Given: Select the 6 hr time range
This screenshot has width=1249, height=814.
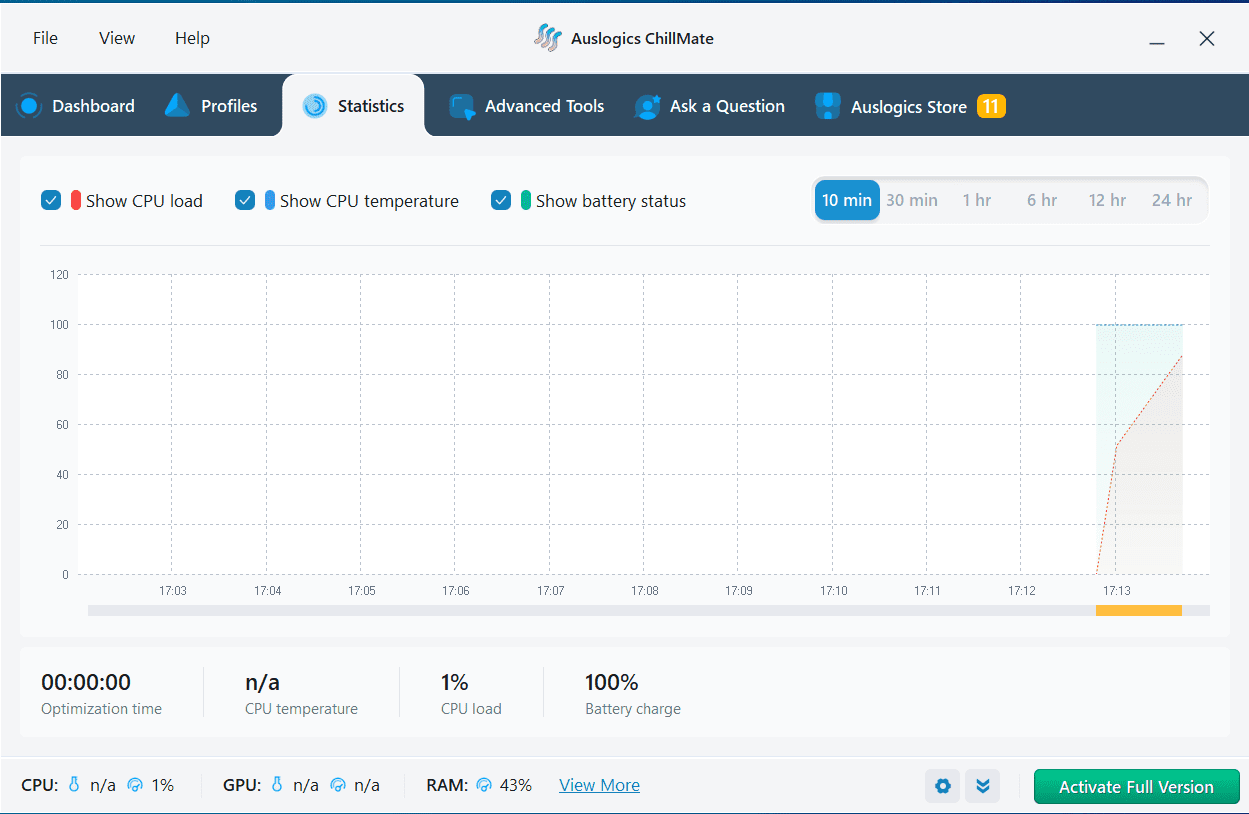Looking at the screenshot, I should point(1042,200).
